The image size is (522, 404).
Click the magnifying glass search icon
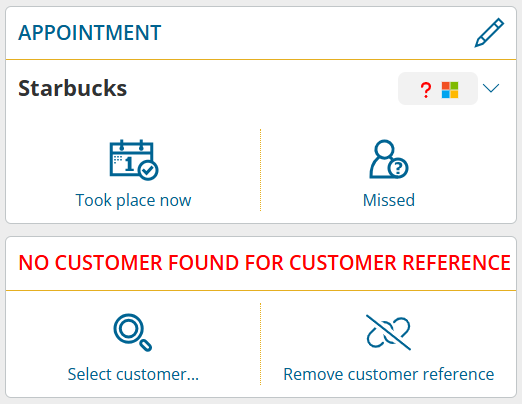pyautogui.click(x=133, y=332)
